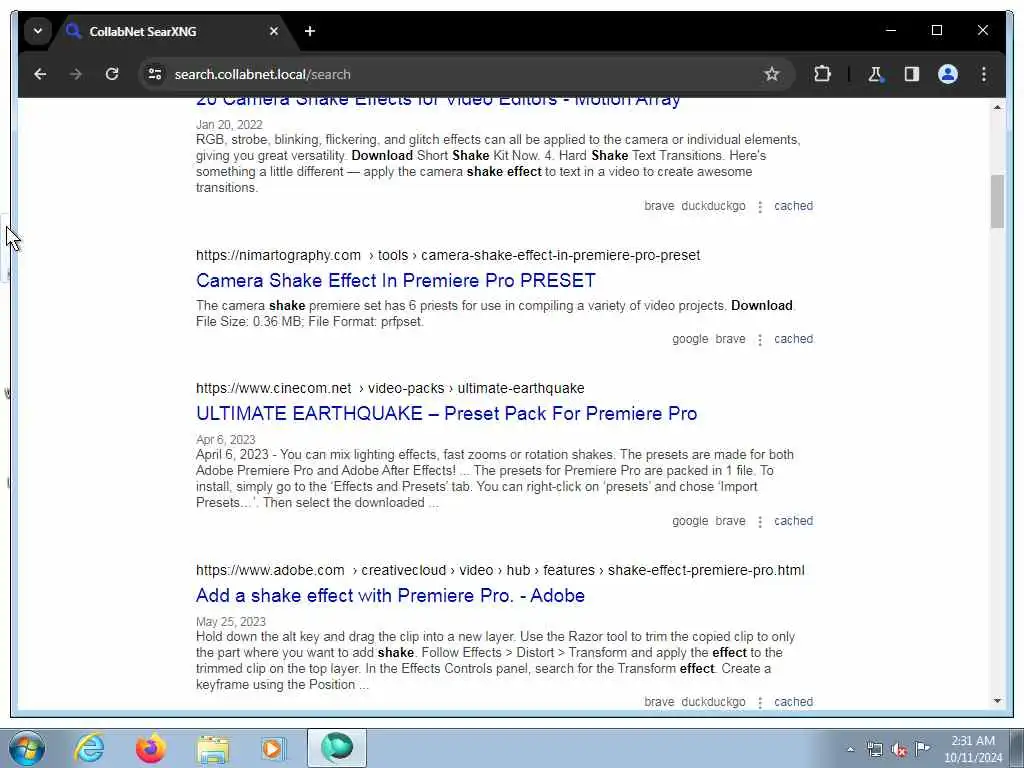
Task: Open the Windows Start menu
Action: (27, 748)
